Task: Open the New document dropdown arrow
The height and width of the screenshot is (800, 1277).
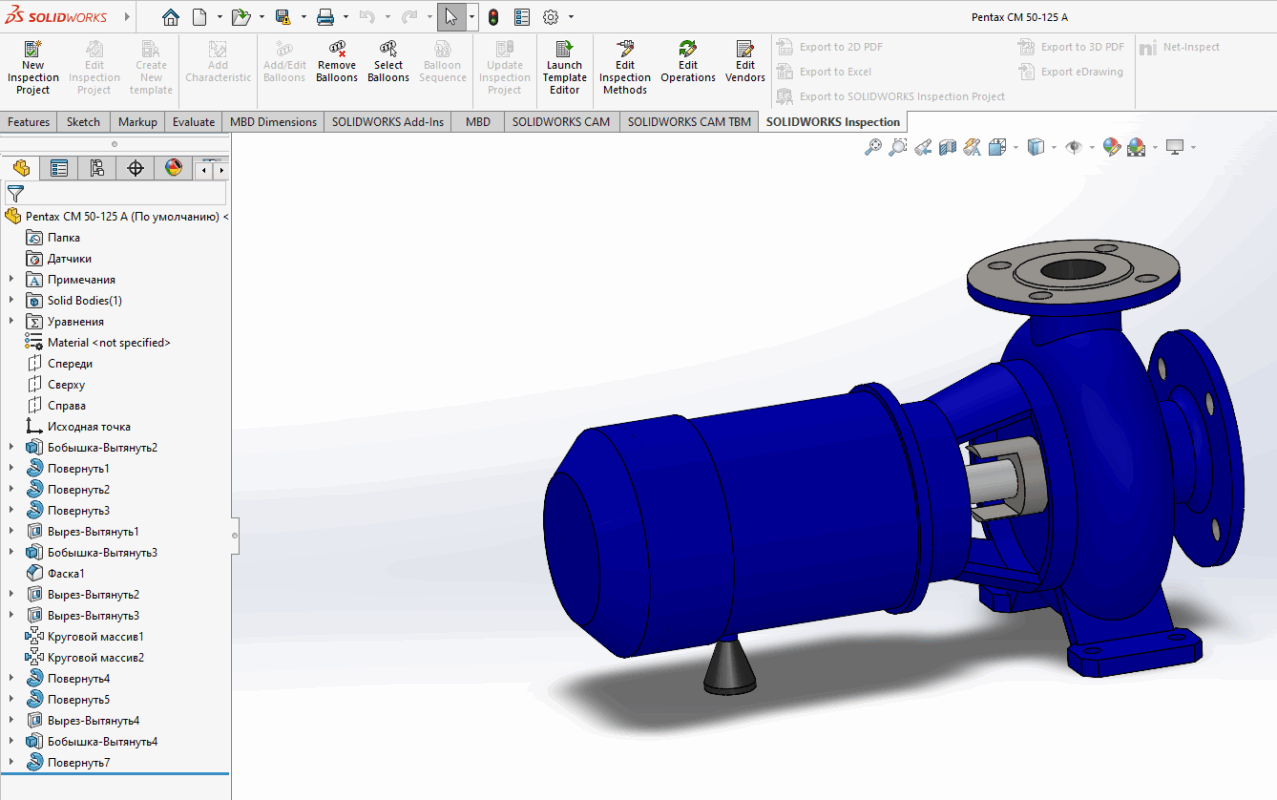Action: point(219,17)
